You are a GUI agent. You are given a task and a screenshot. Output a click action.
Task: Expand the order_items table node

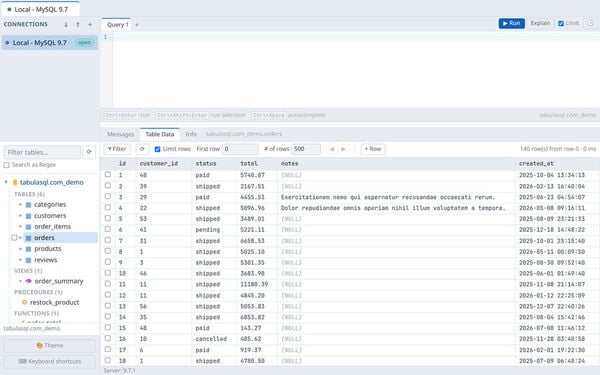point(20,227)
